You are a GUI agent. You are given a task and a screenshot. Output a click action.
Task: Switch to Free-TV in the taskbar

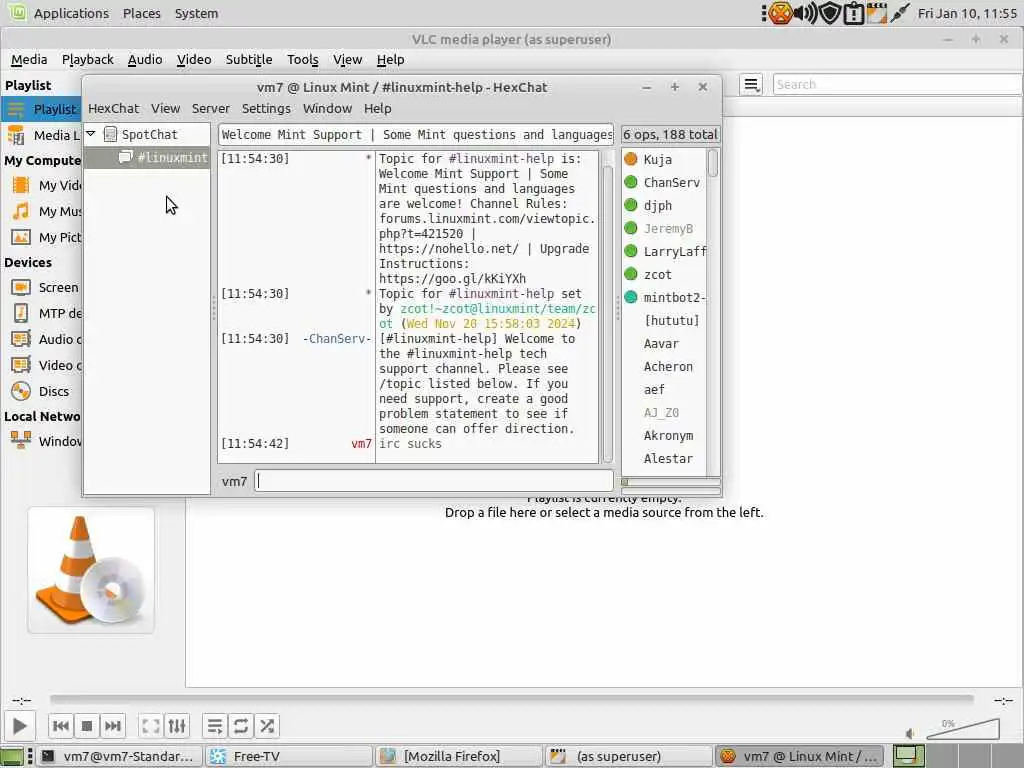[289, 756]
